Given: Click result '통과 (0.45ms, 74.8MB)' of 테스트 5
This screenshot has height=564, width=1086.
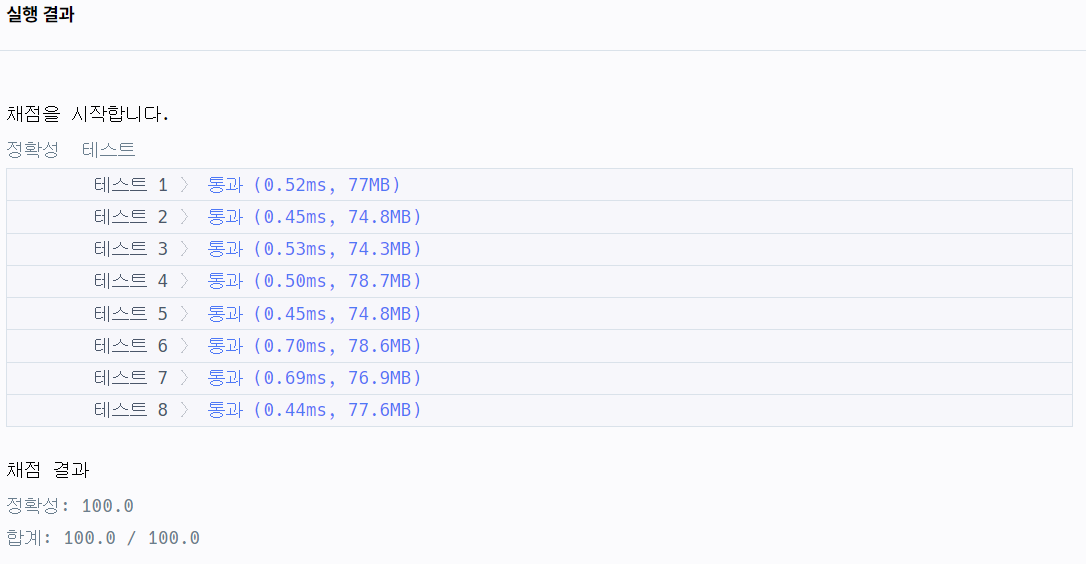Looking at the screenshot, I should pyautogui.click(x=314, y=314).
